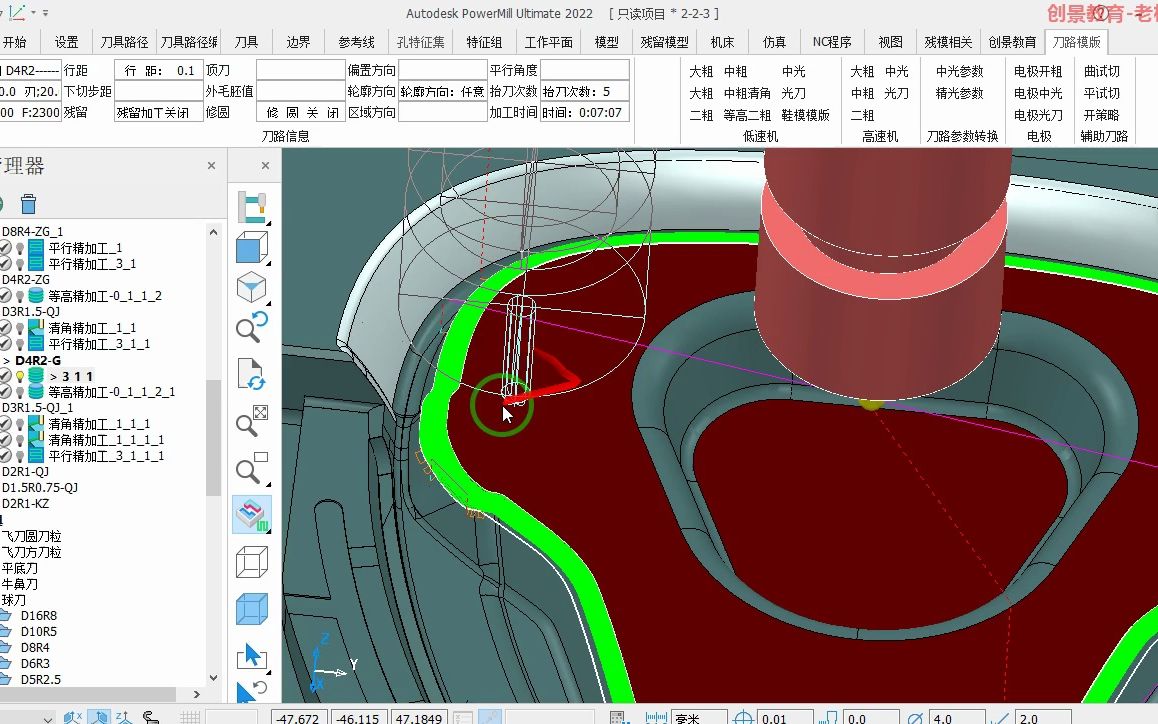Click the explorer scrollbar down arrow
1158x724 pixels.
pos(213,677)
